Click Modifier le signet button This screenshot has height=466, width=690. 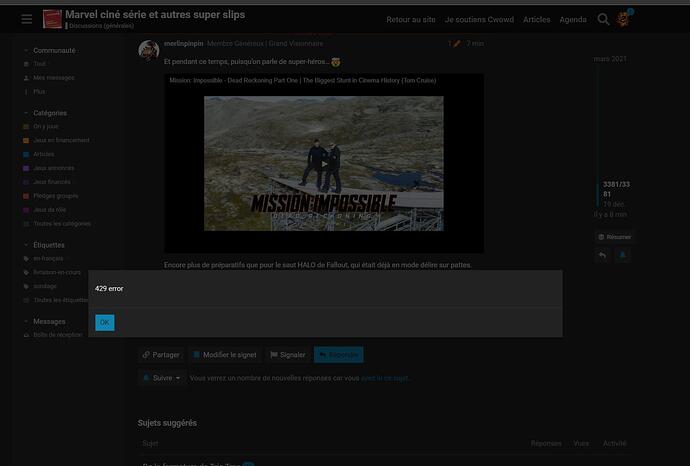point(224,355)
